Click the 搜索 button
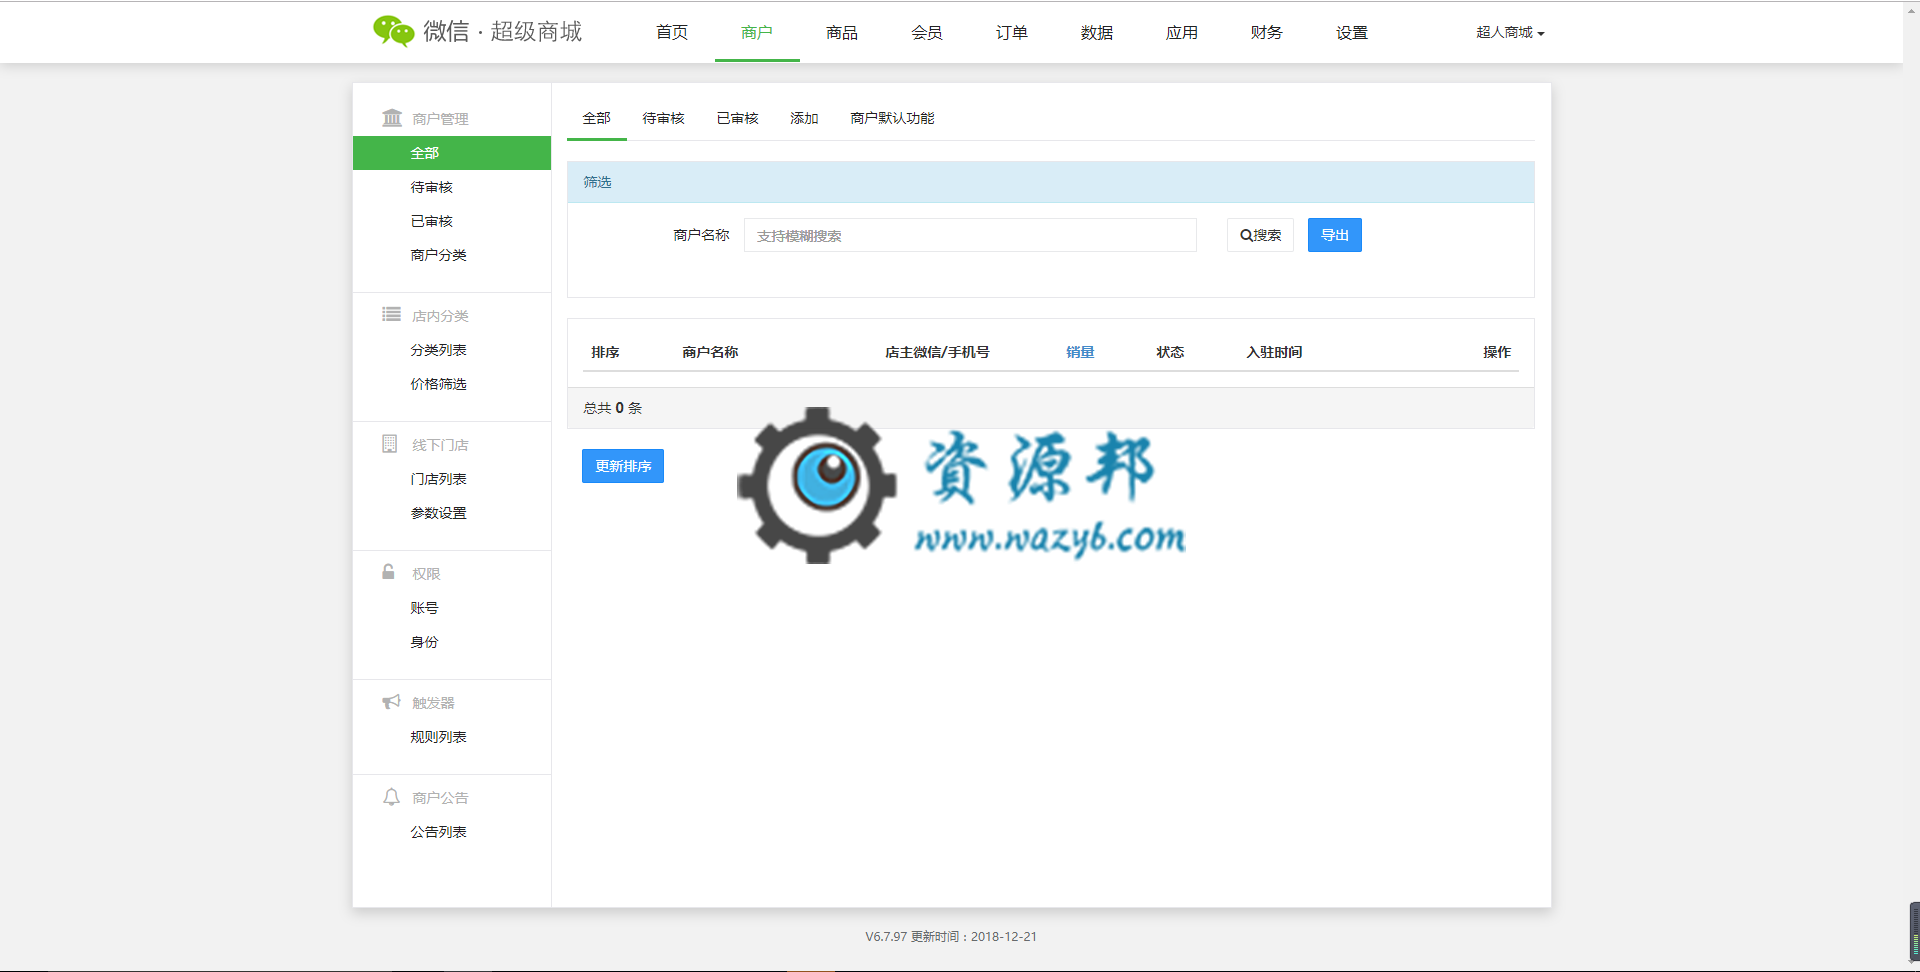 pyautogui.click(x=1260, y=235)
